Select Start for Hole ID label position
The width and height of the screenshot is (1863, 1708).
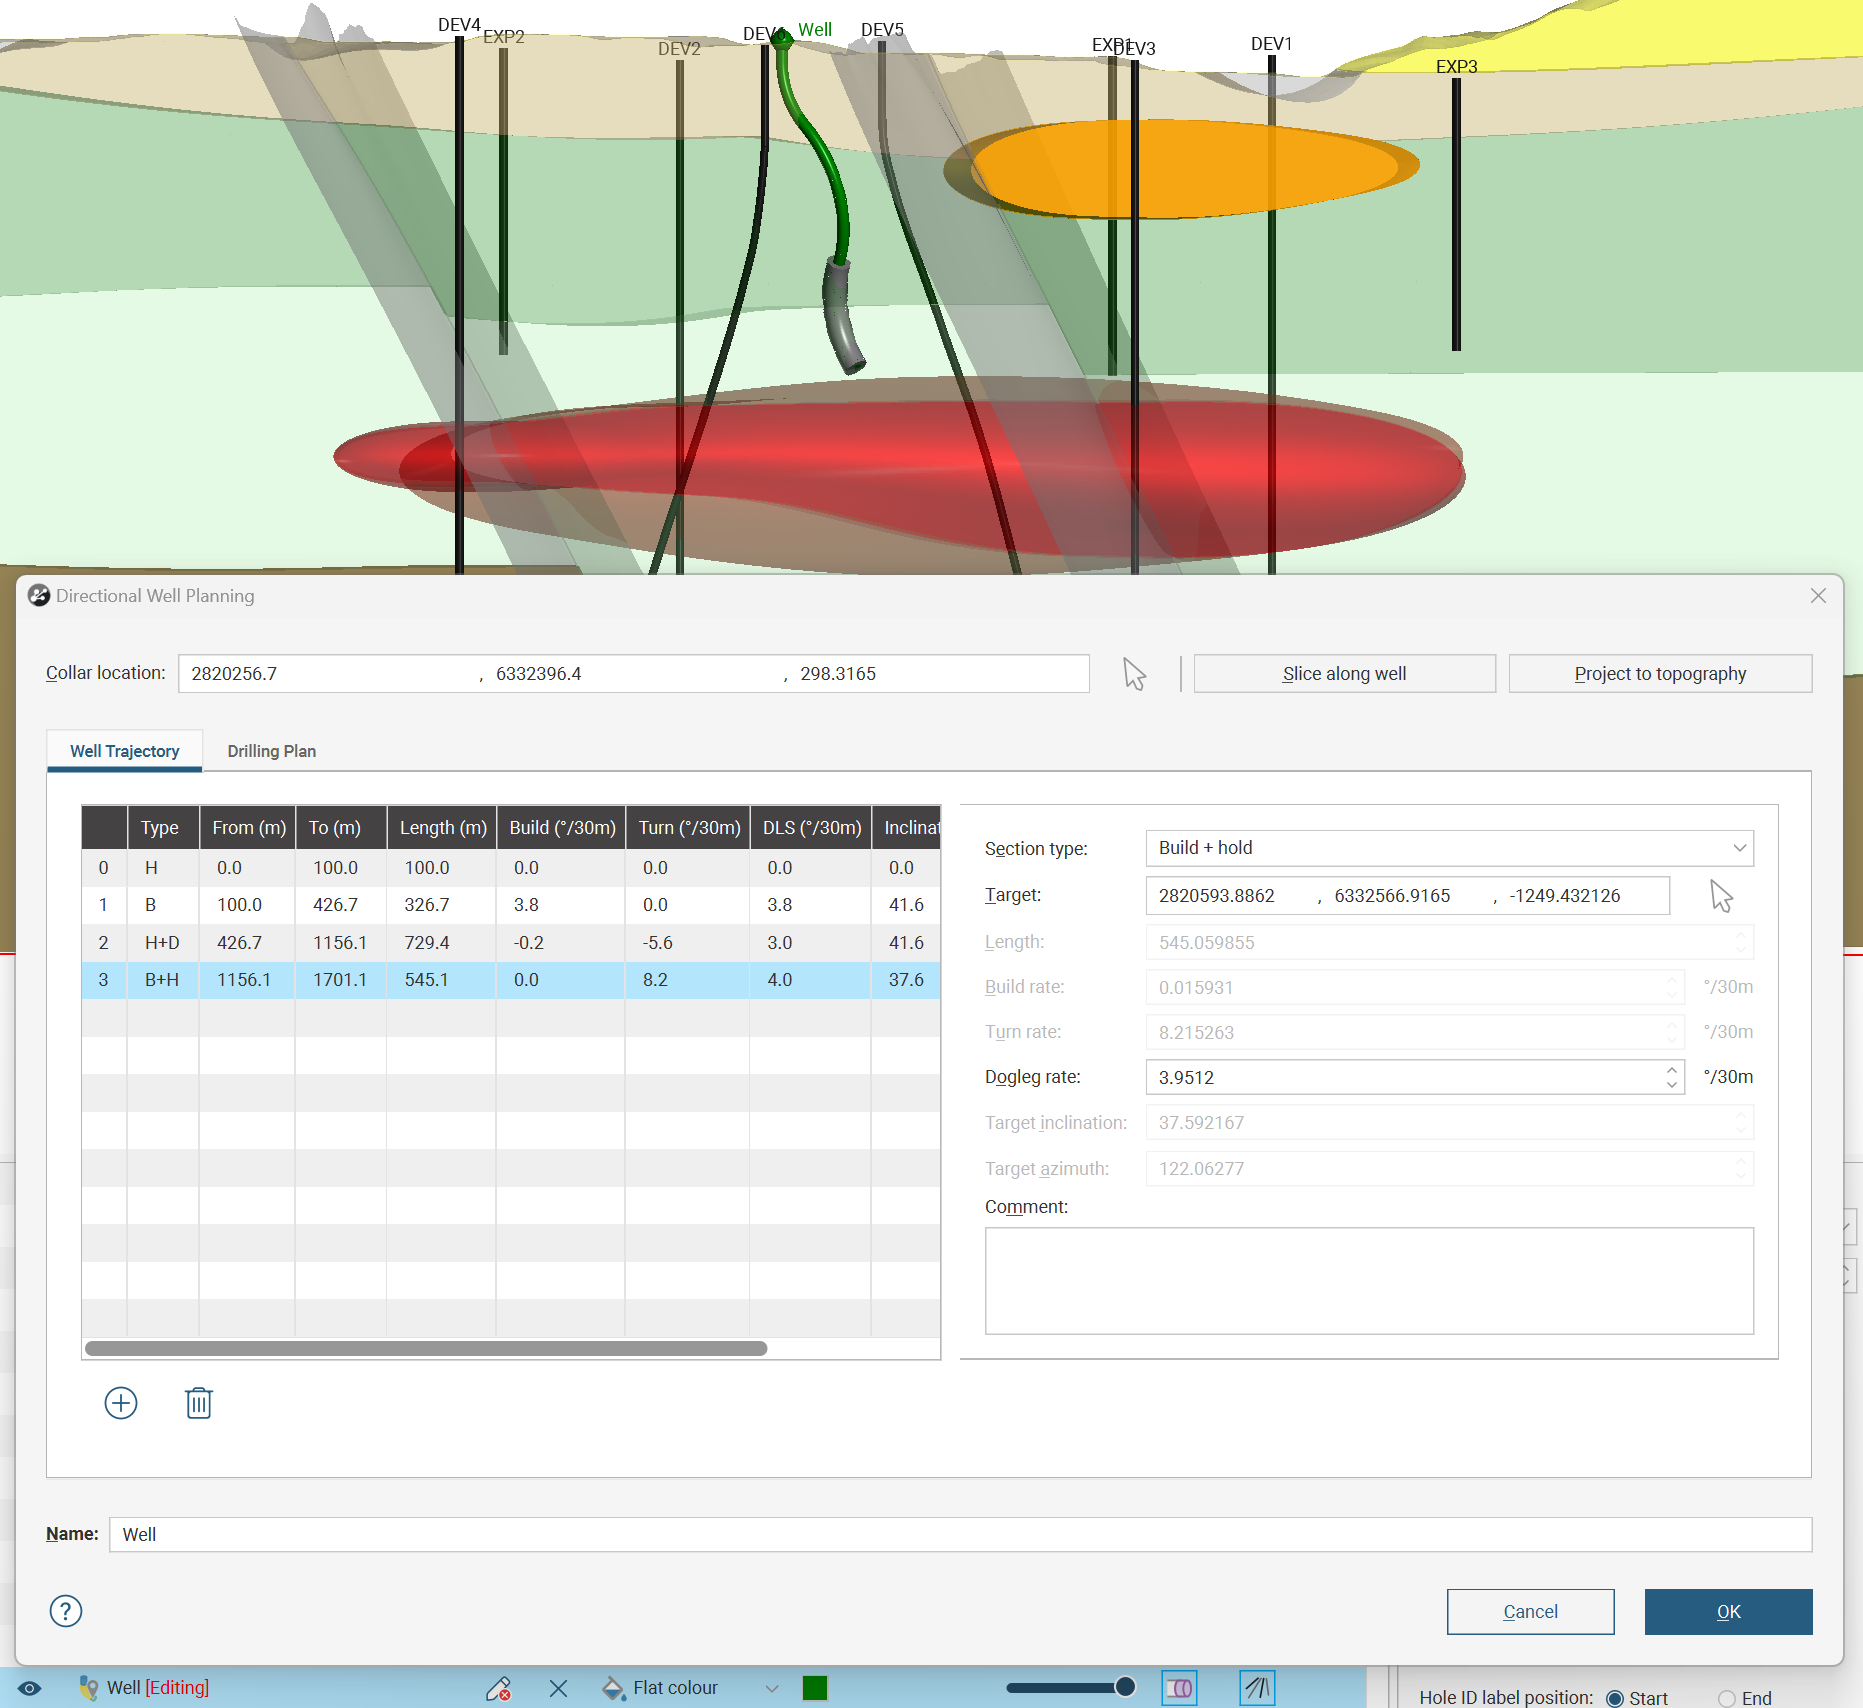(x=1615, y=1698)
